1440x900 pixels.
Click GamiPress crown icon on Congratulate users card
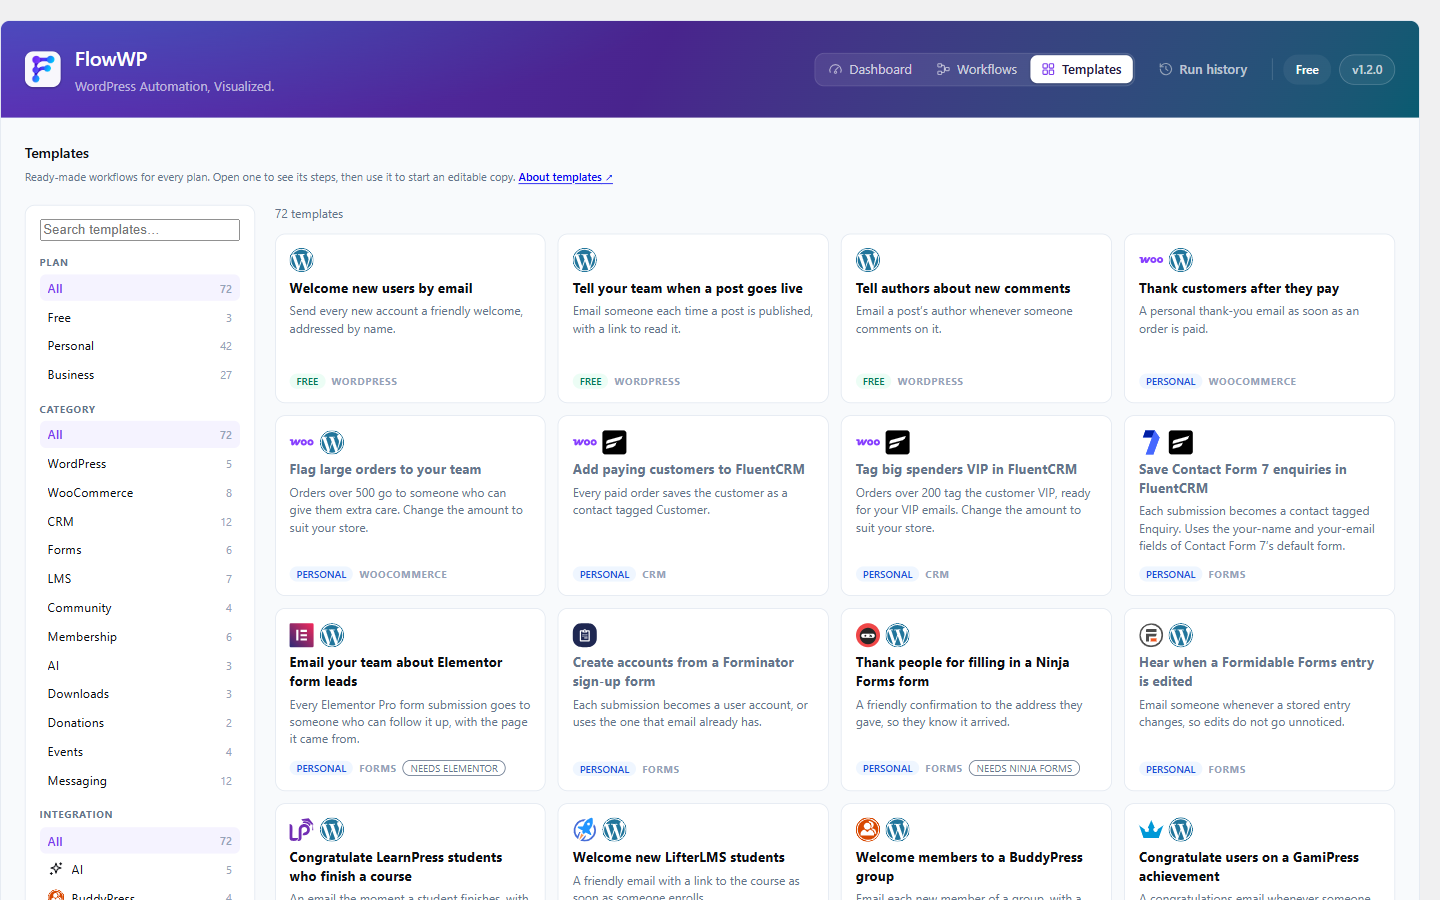pyautogui.click(x=1151, y=829)
